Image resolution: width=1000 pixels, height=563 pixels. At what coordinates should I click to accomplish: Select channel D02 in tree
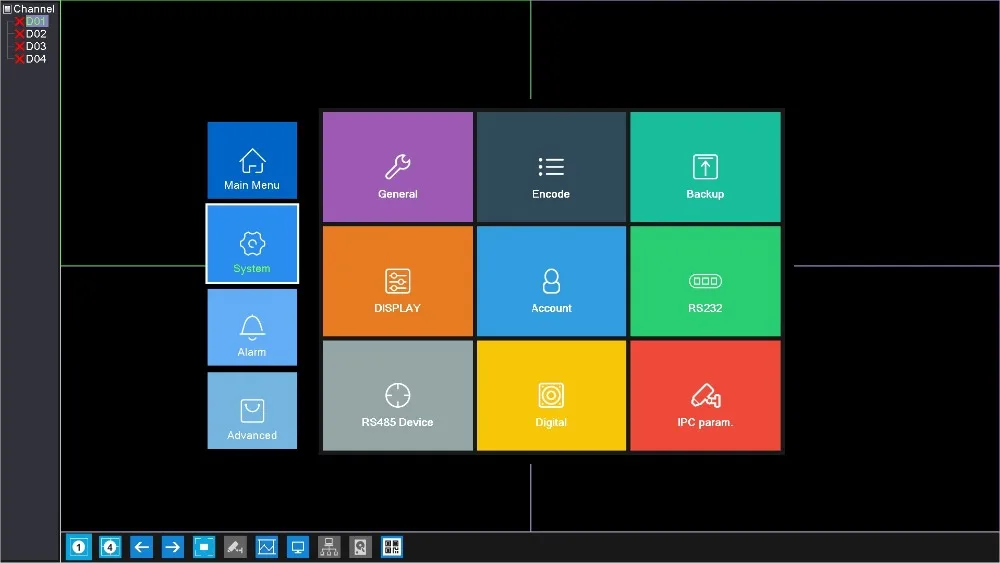[x=36, y=34]
